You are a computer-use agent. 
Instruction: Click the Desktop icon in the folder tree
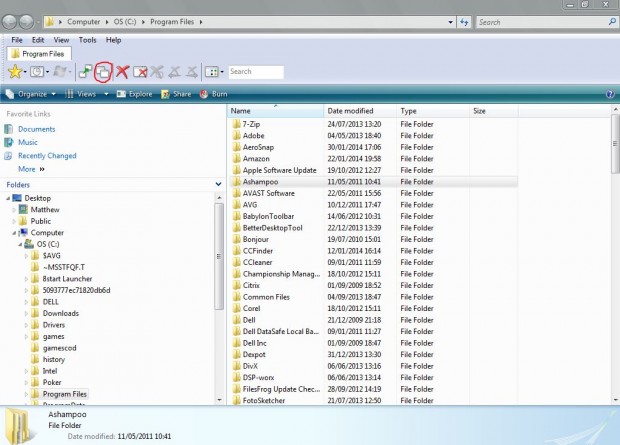[17, 198]
